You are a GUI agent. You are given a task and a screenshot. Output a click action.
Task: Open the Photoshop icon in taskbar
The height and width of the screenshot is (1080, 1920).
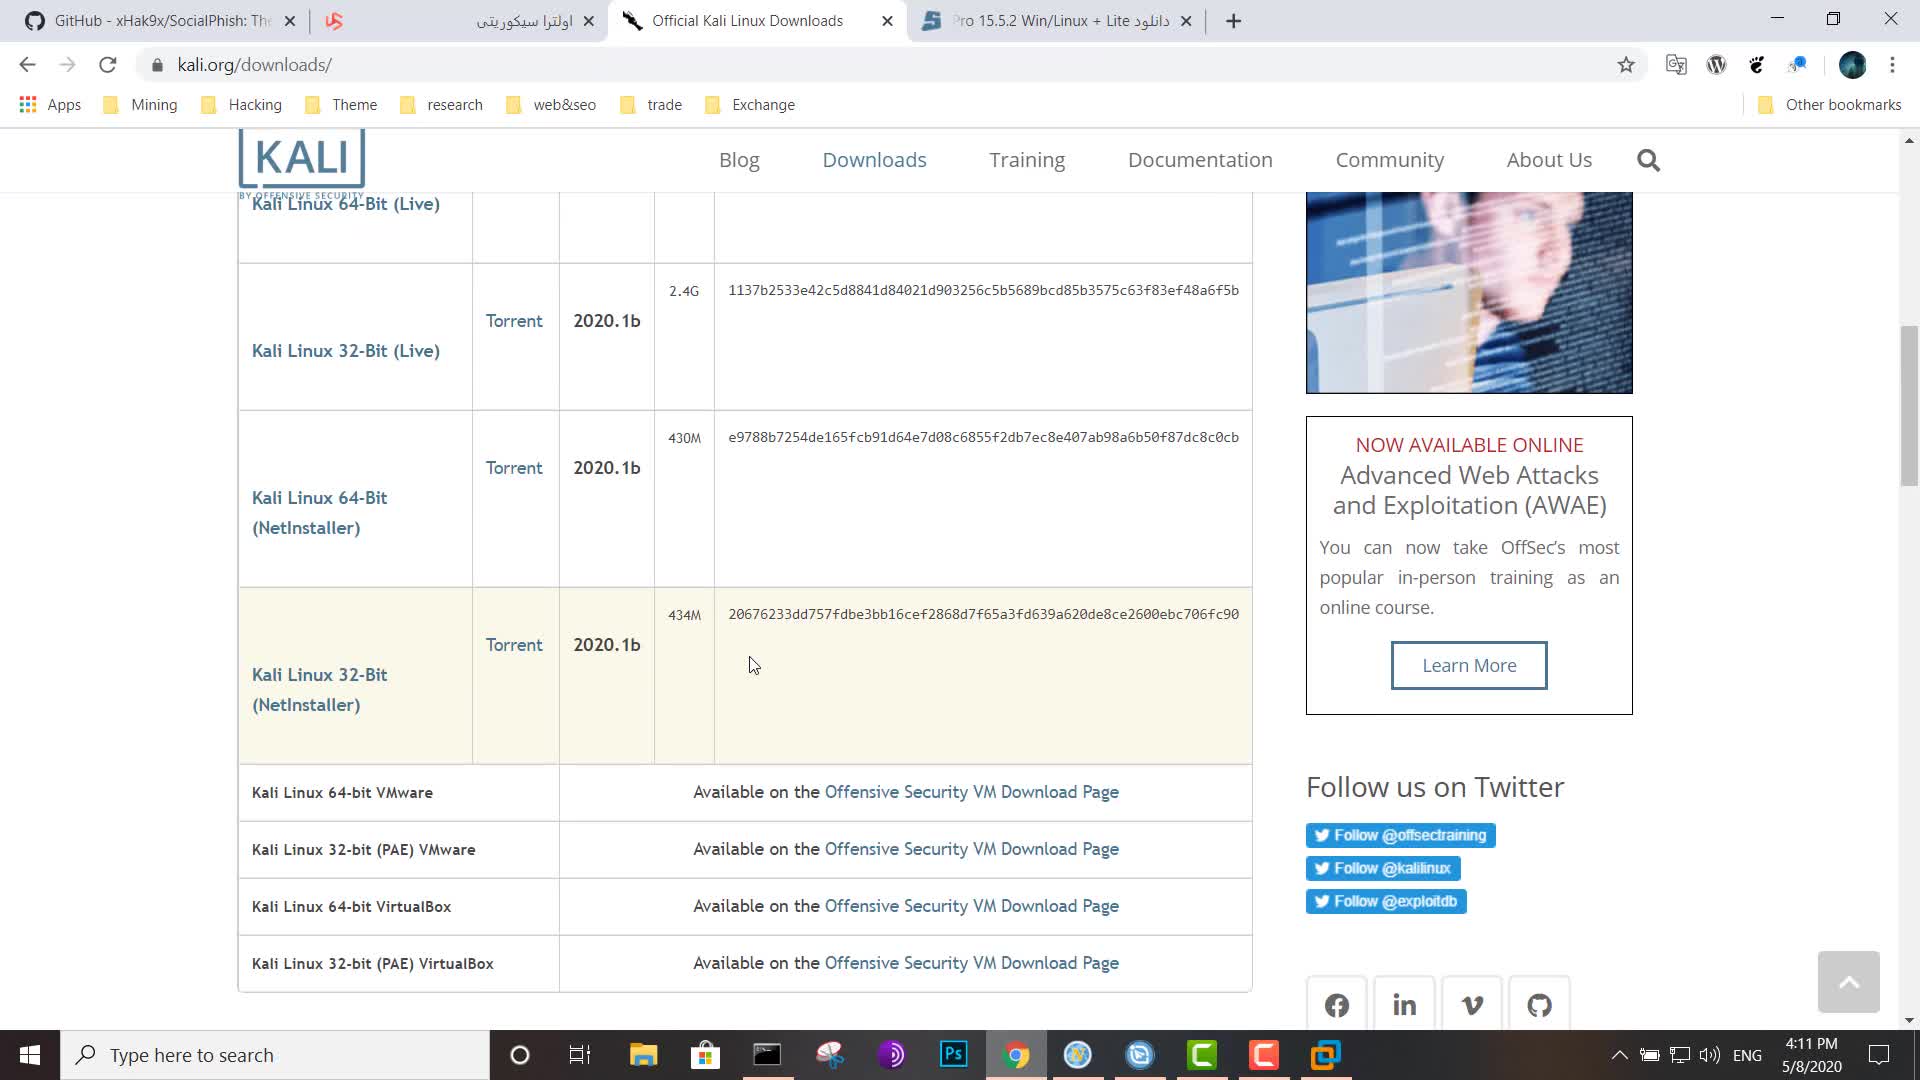tap(953, 1054)
